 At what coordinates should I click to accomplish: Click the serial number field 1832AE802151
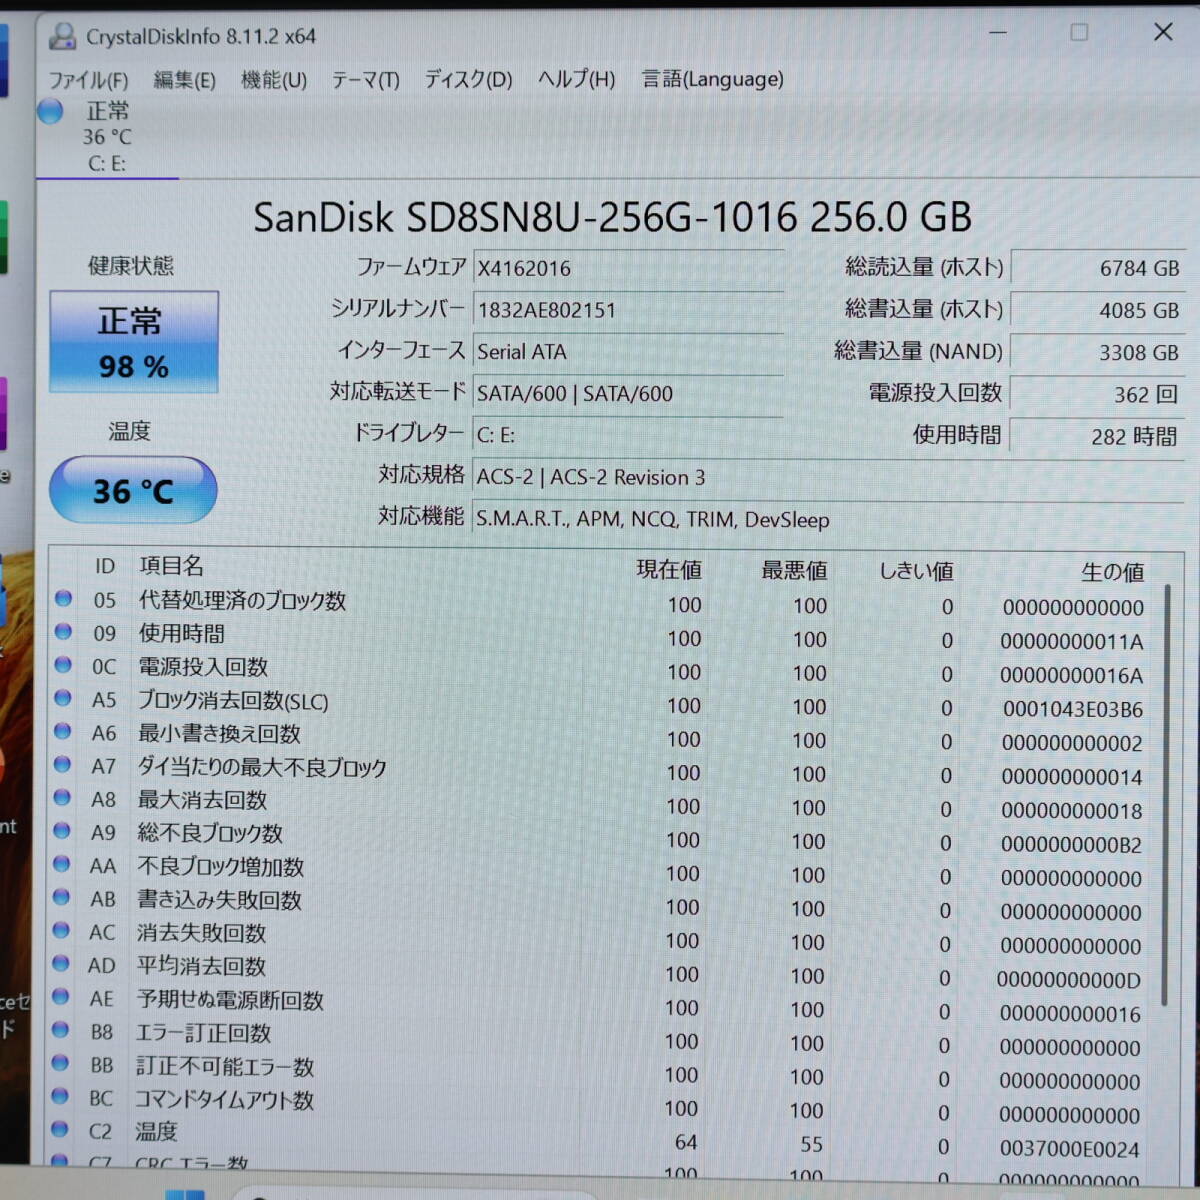tap(628, 310)
